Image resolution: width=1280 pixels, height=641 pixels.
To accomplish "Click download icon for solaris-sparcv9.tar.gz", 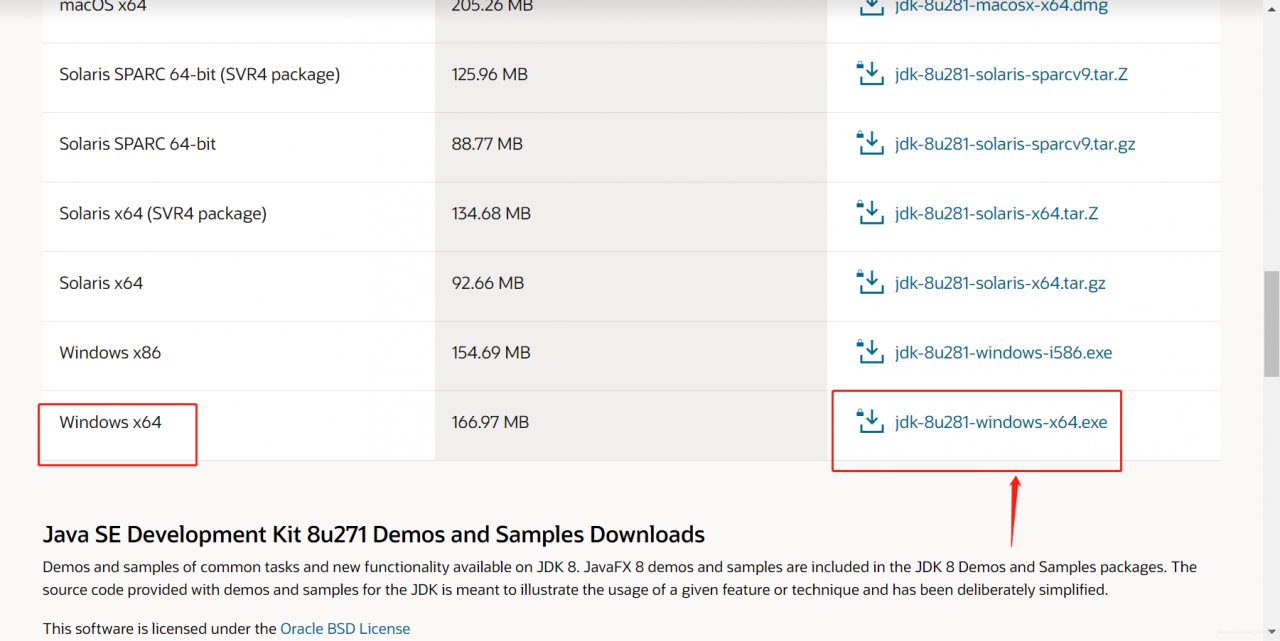I will [871, 143].
